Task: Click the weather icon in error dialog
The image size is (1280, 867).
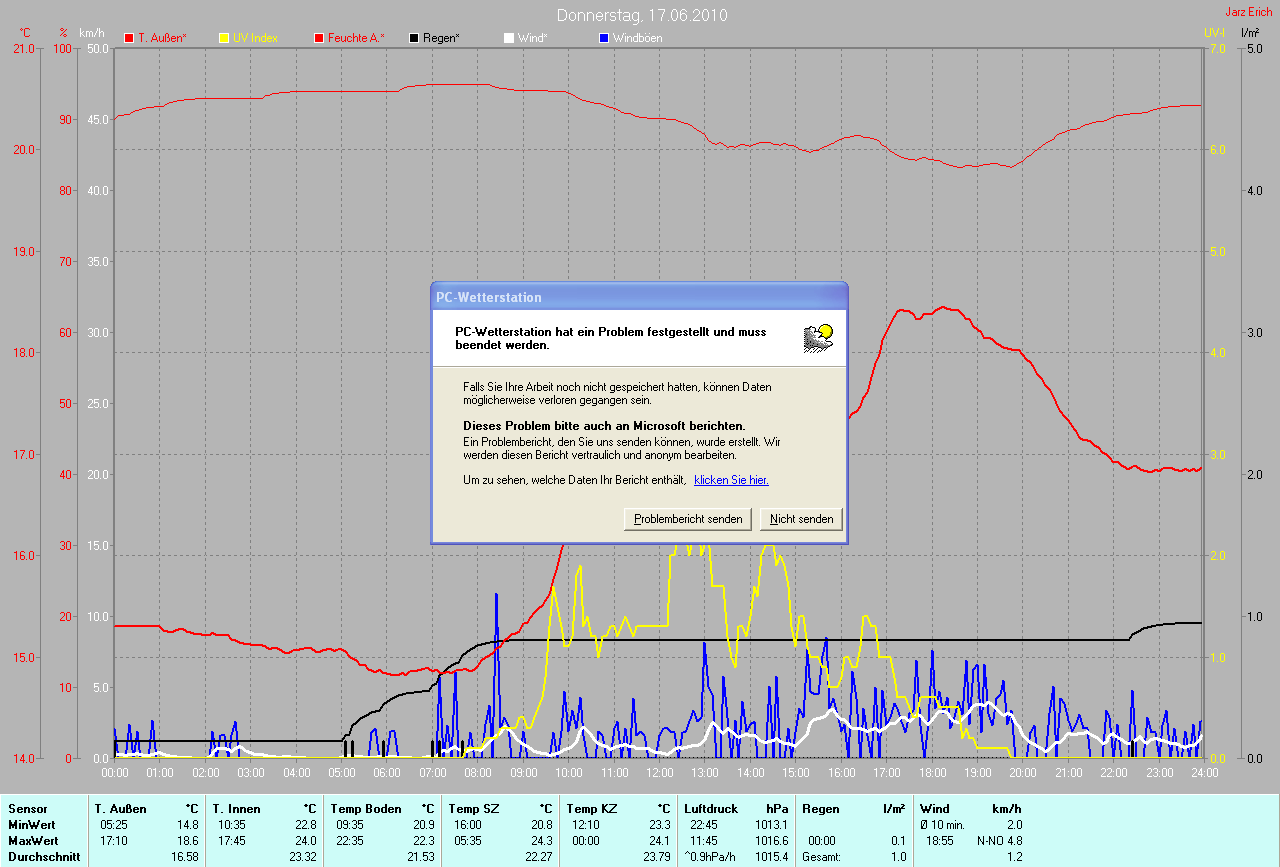Action: (x=818, y=338)
